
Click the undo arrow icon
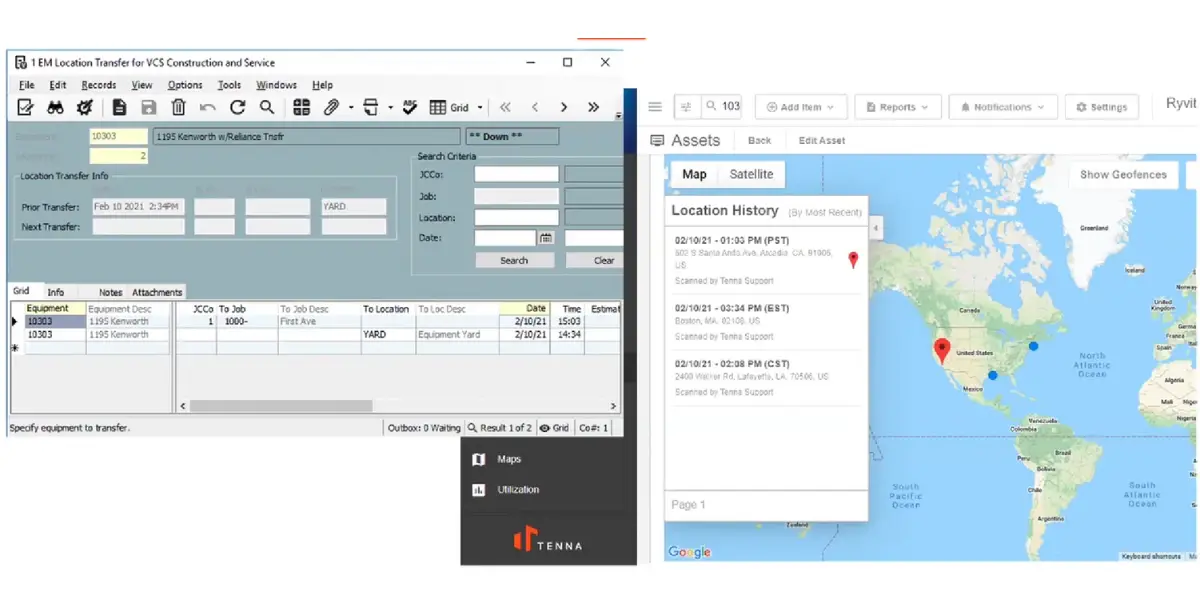(x=208, y=107)
